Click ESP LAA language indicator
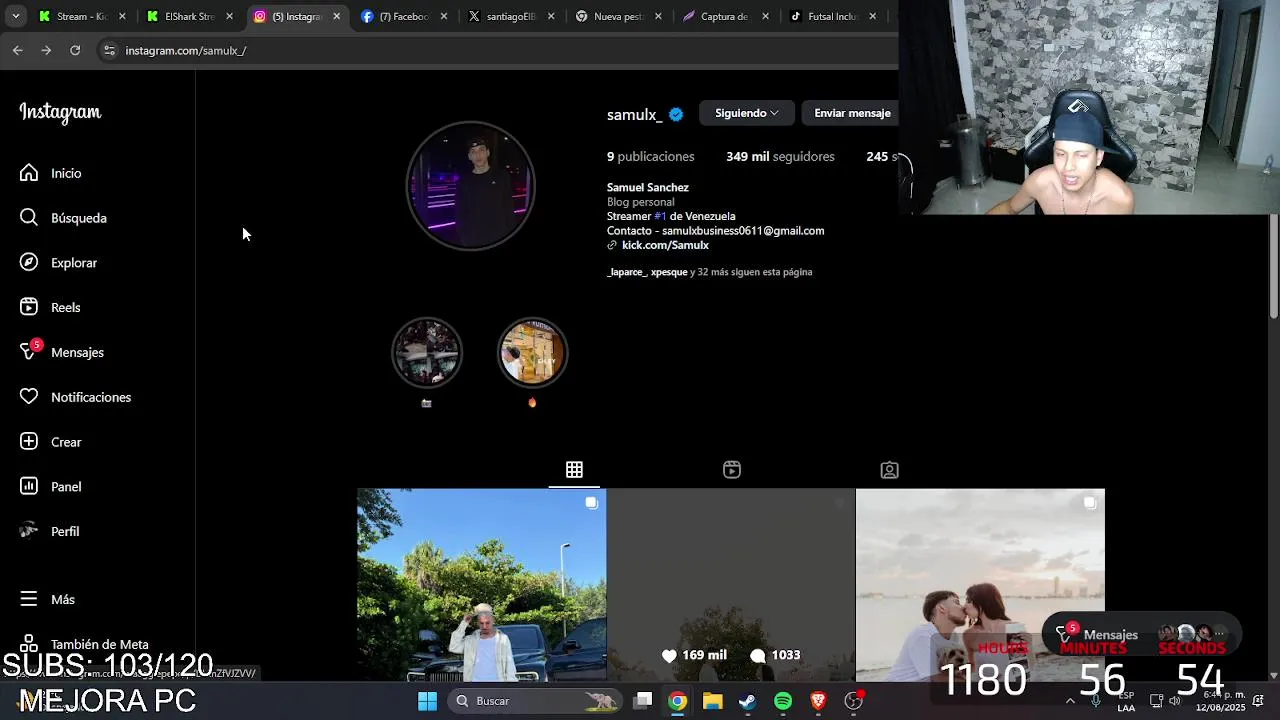The image size is (1280, 720). [1126, 702]
